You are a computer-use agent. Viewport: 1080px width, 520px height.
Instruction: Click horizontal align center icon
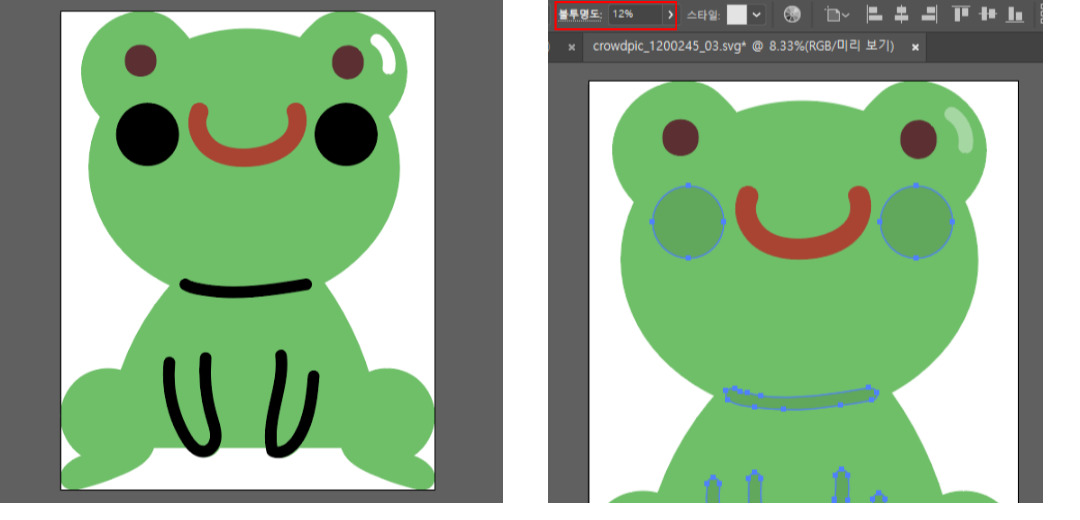click(901, 15)
